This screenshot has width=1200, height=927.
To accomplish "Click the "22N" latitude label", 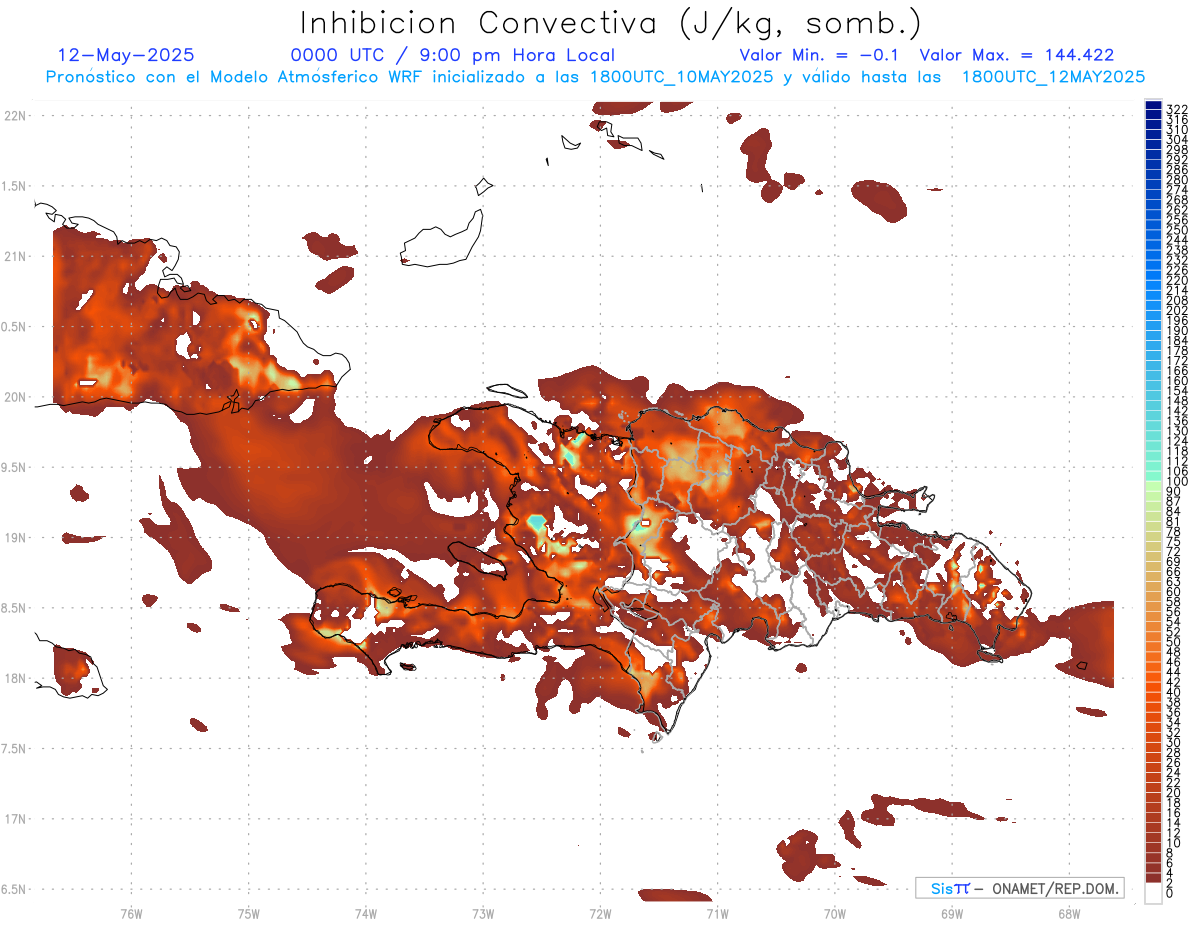I will coord(14,115).
